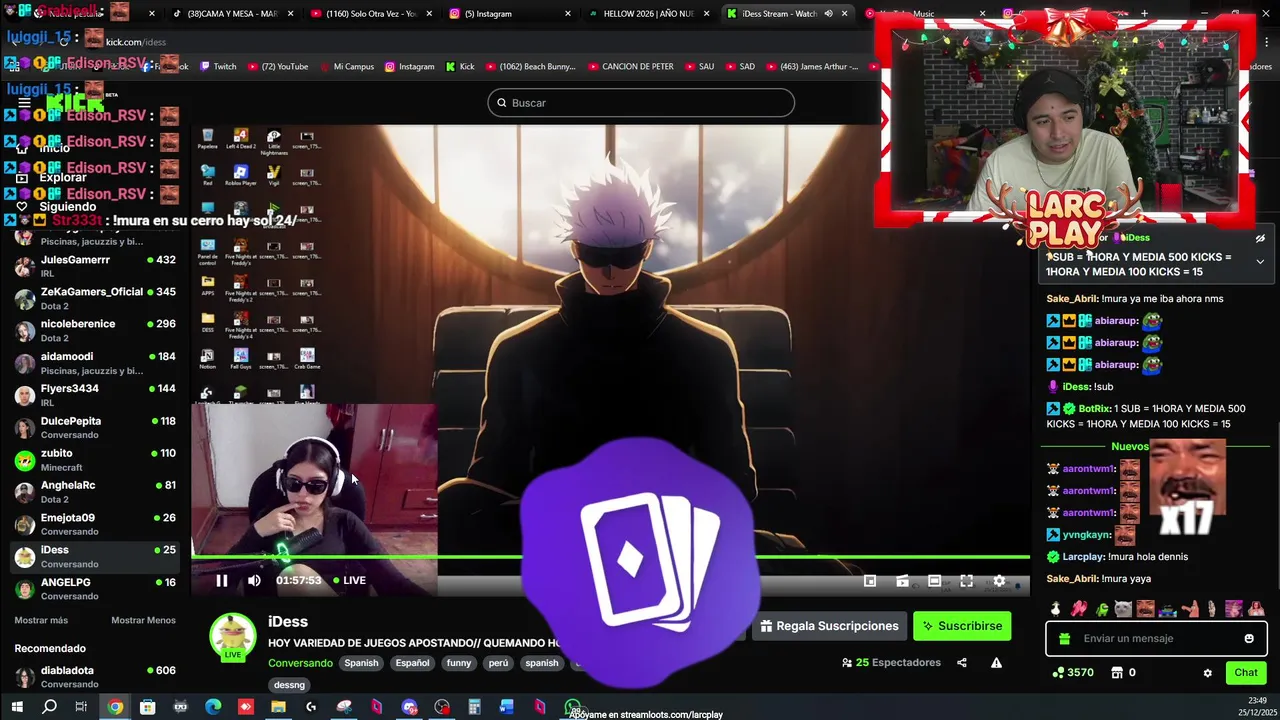Viewport: 1280px width, 720px height.
Task: Click the 3570 channel points icon
Action: click(x=1058, y=673)
